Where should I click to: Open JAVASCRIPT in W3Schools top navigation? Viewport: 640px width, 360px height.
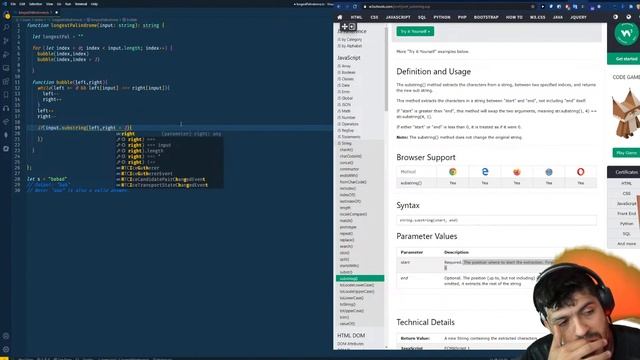[x=398, y=17]
